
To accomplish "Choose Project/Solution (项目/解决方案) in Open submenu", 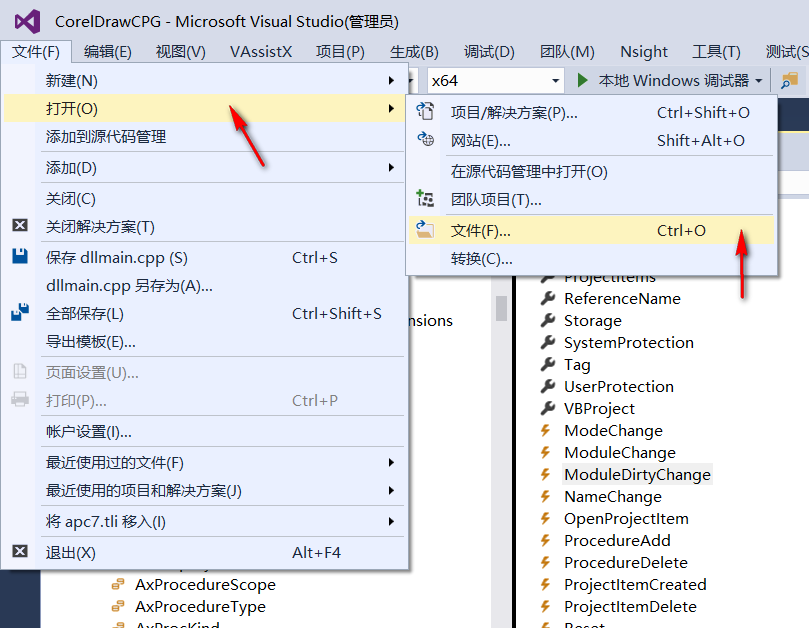I will [x=592, y=112].
